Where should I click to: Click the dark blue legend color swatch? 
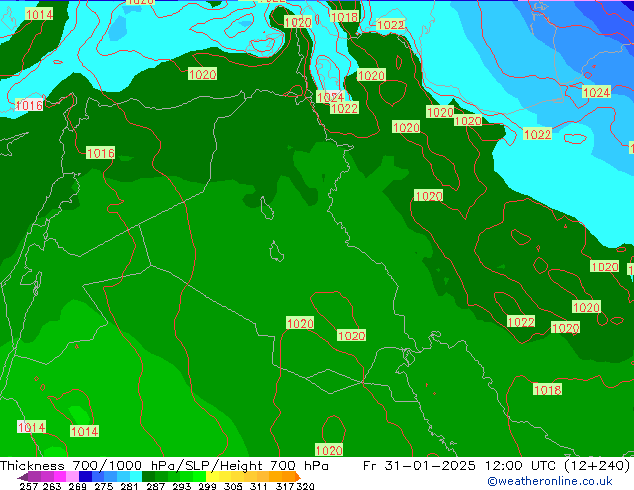[85, 477]
